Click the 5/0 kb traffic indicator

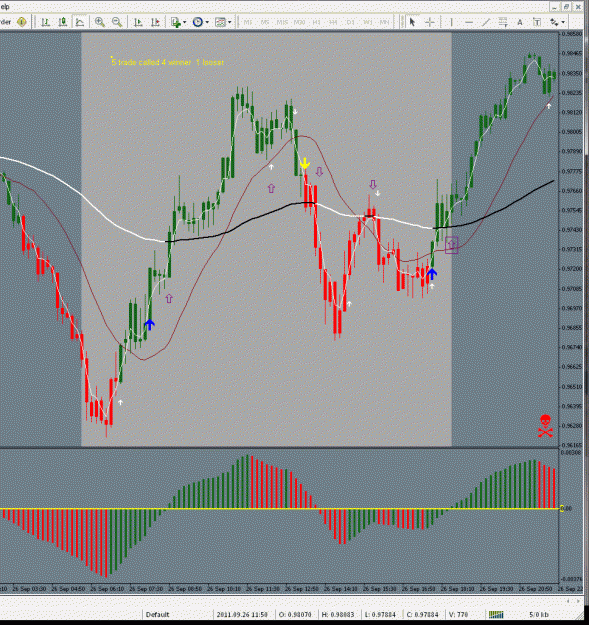click(x=539, y=615)
